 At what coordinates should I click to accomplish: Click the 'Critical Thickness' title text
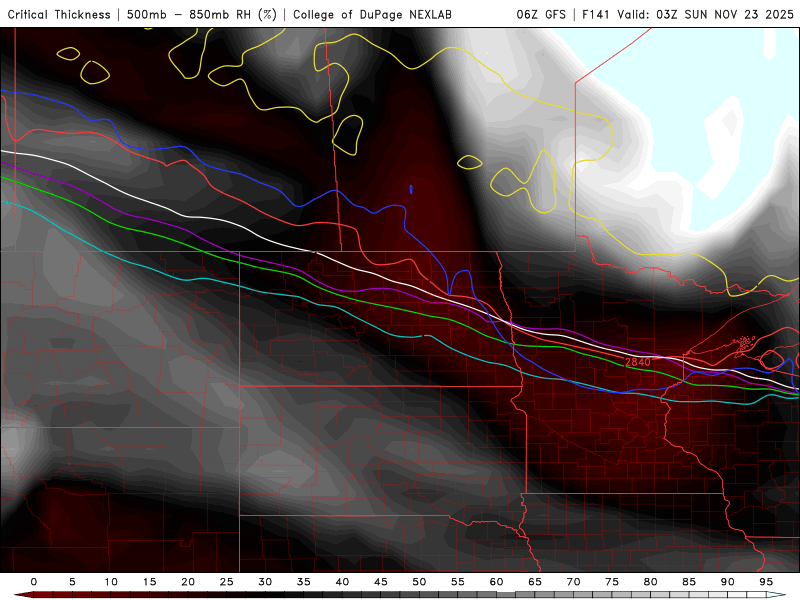tap(59, 14)
